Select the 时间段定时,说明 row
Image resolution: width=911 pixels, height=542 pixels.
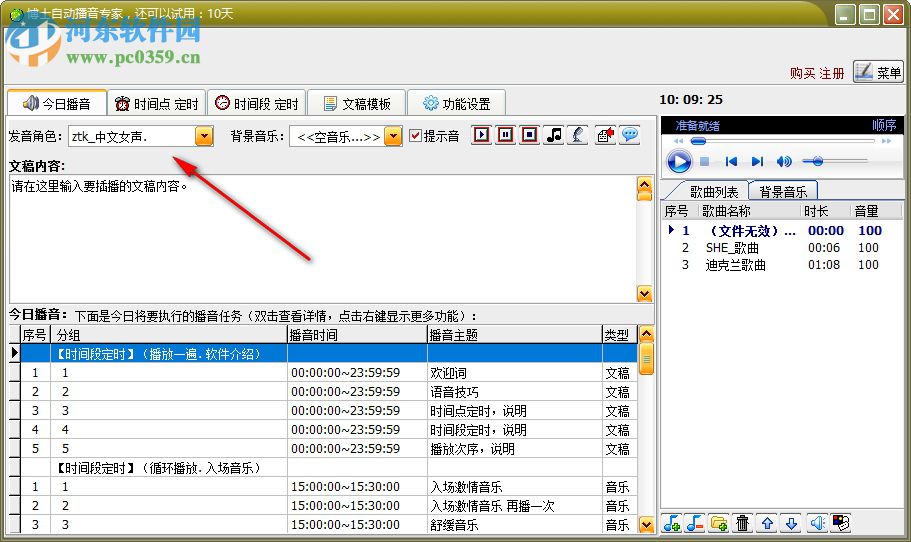329,429
